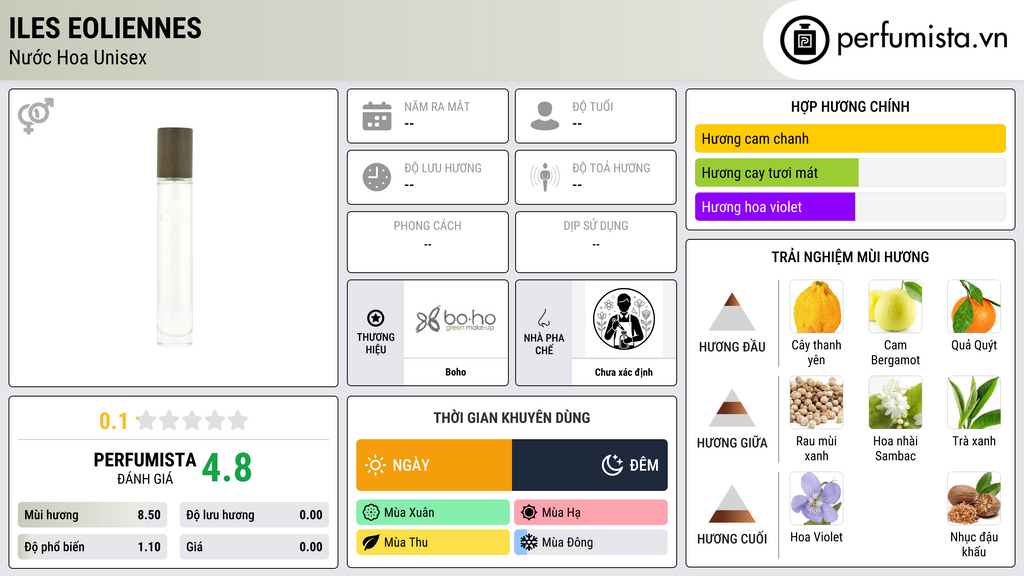Screen dimensions: 1024x576
Task: Click the star badge Thương hiệu icon
Action: pos(376,318)
